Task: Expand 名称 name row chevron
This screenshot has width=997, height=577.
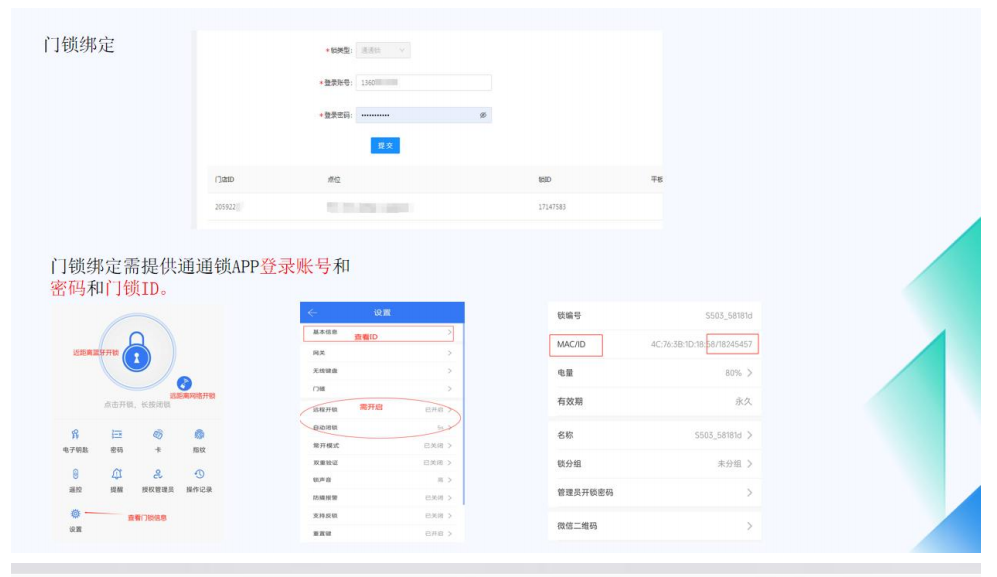Action: [750, 435]
